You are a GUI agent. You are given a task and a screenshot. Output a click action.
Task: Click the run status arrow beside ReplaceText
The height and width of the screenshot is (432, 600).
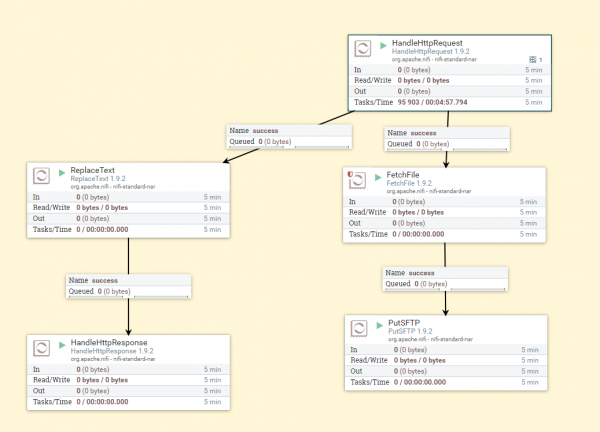pyautogui.click(x=61, y=171)
